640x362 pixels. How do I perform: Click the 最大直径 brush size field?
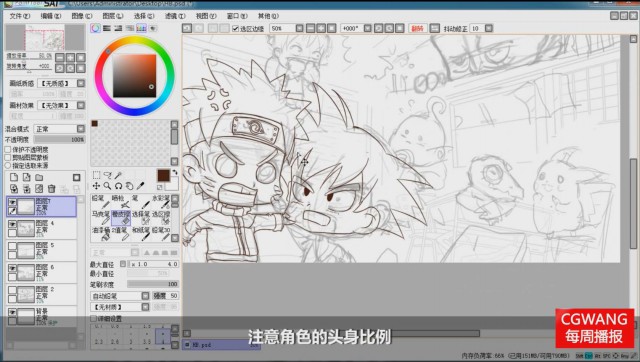[x=153, y=264]
